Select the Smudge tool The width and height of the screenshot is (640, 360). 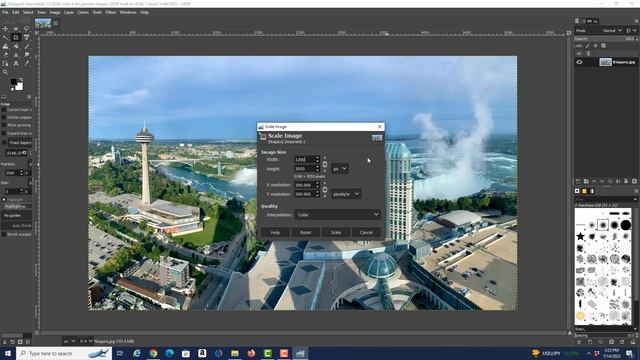click(x=27, y=55)
